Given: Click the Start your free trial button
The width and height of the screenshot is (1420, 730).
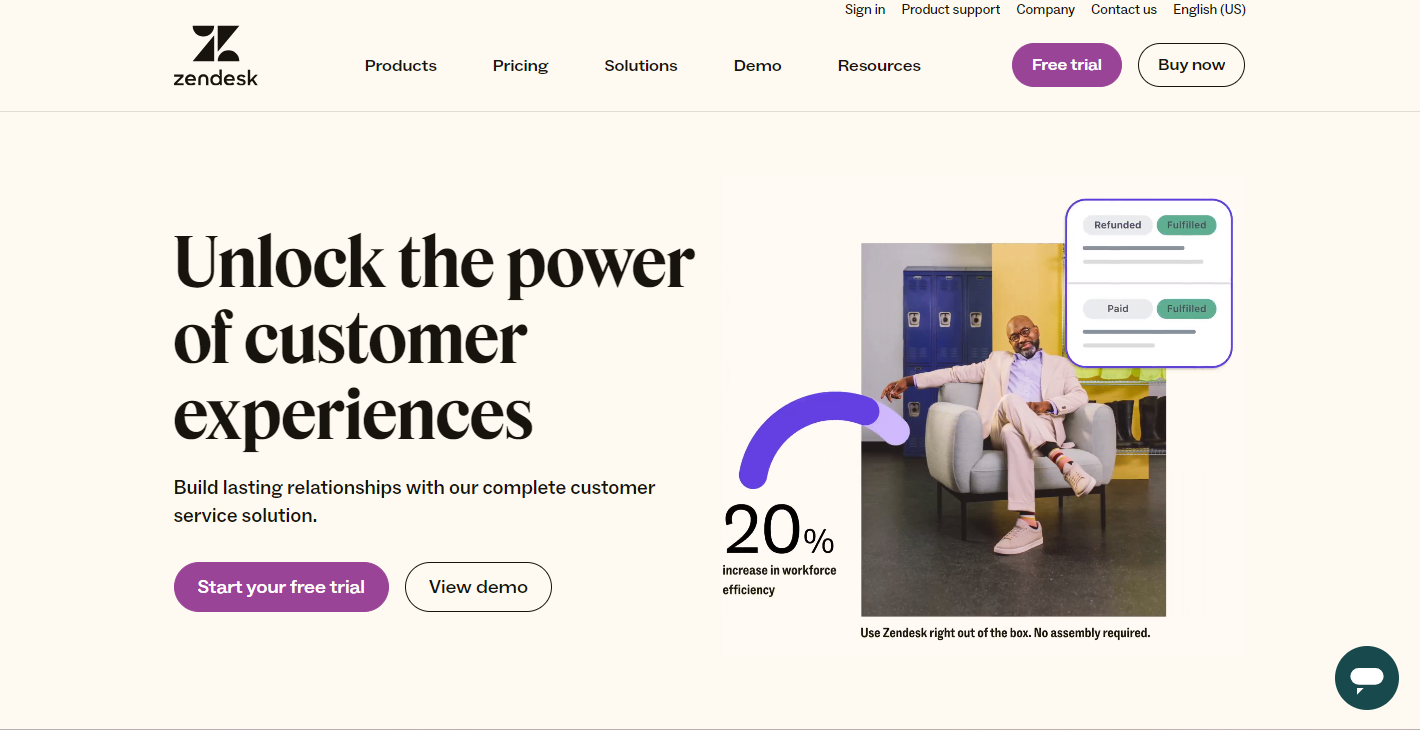Looking at the screenshot, I should coord(281,587).
